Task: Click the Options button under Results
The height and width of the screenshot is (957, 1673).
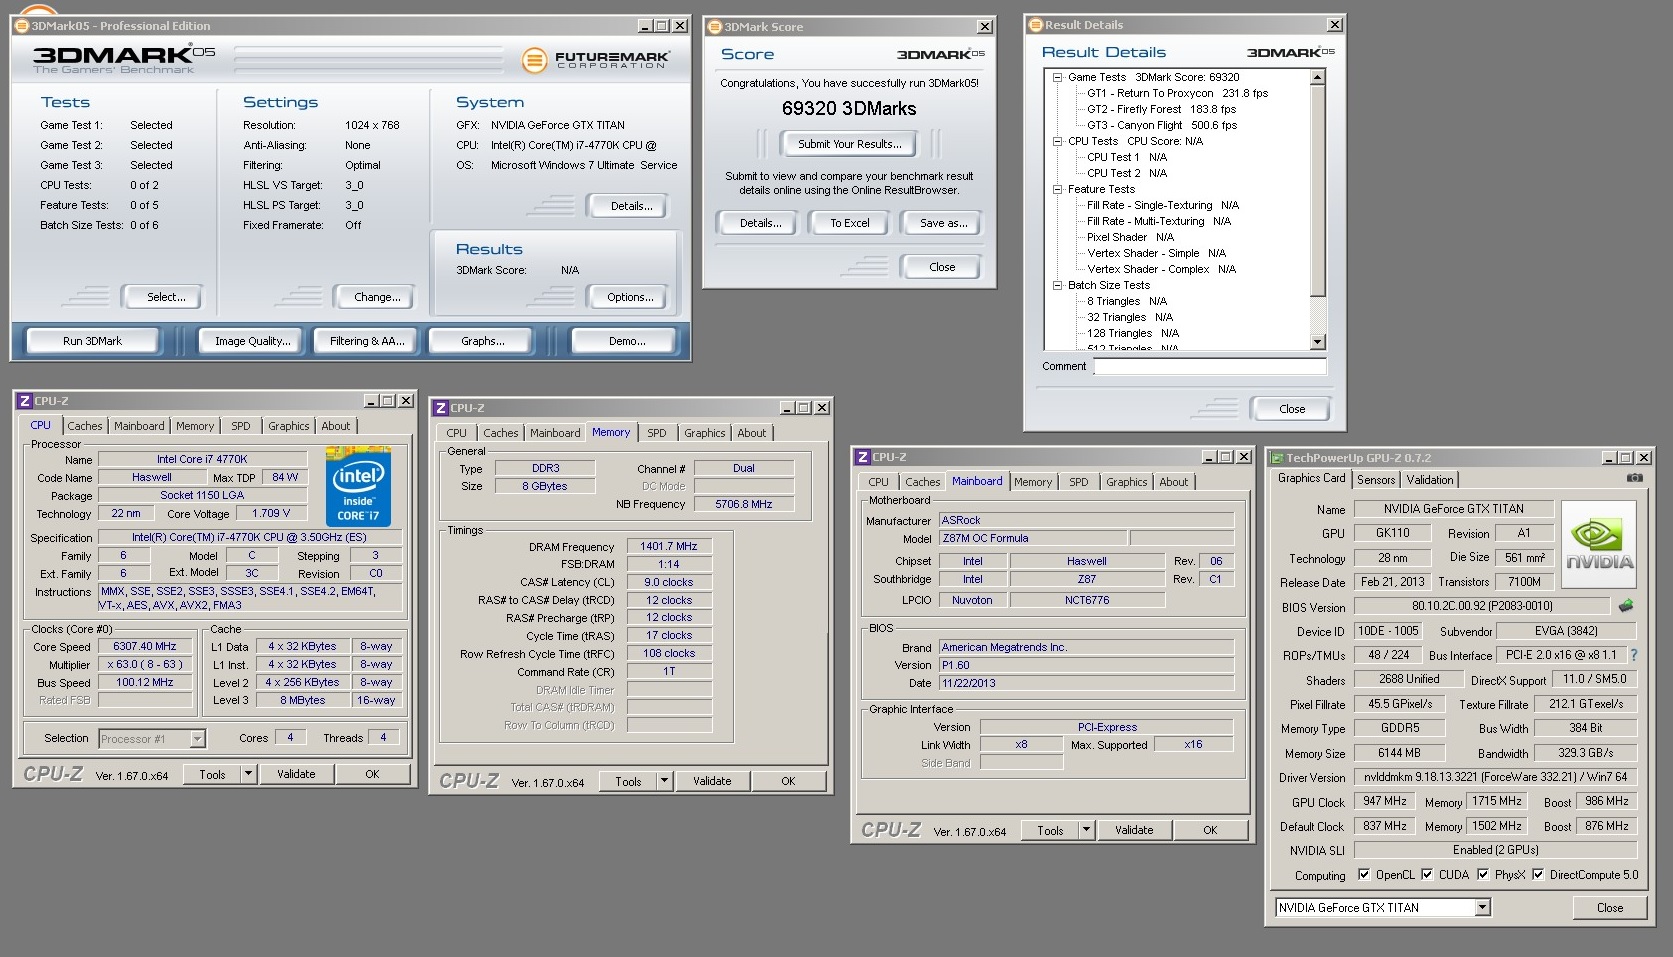Action: click(630, 297)
